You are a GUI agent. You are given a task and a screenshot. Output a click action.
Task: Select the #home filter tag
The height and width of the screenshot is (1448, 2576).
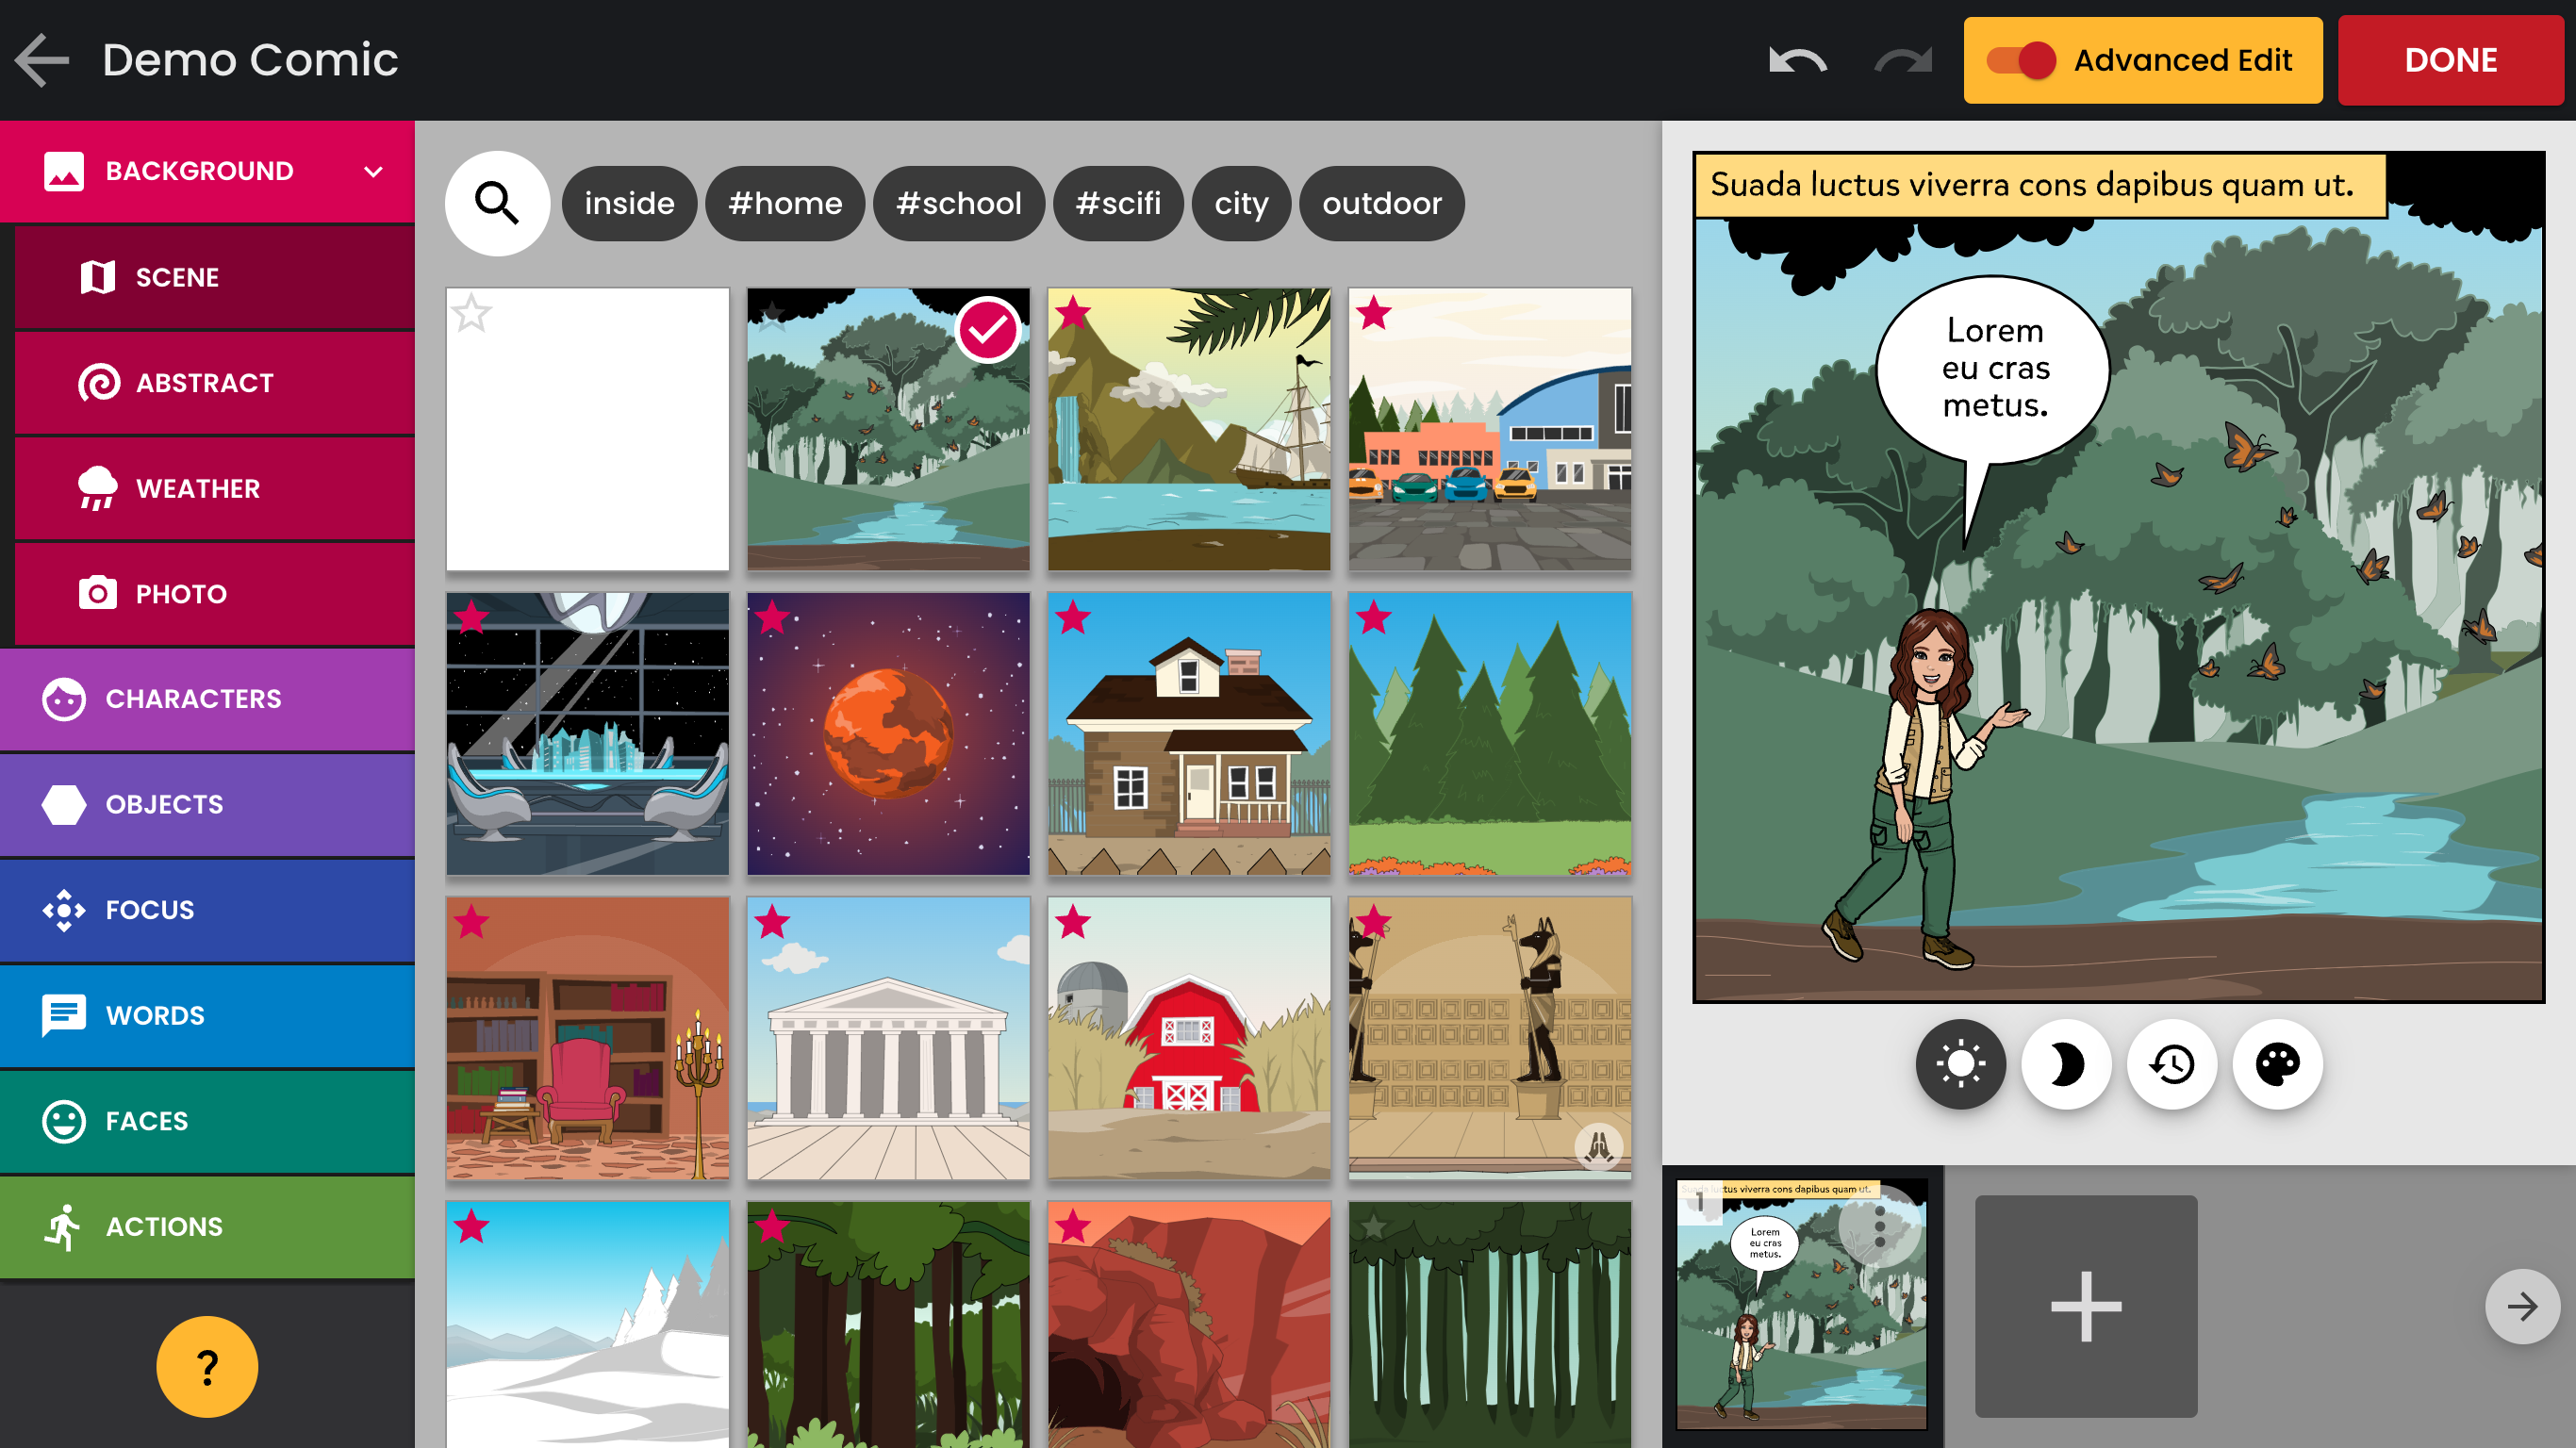click(x=784, y=202)
